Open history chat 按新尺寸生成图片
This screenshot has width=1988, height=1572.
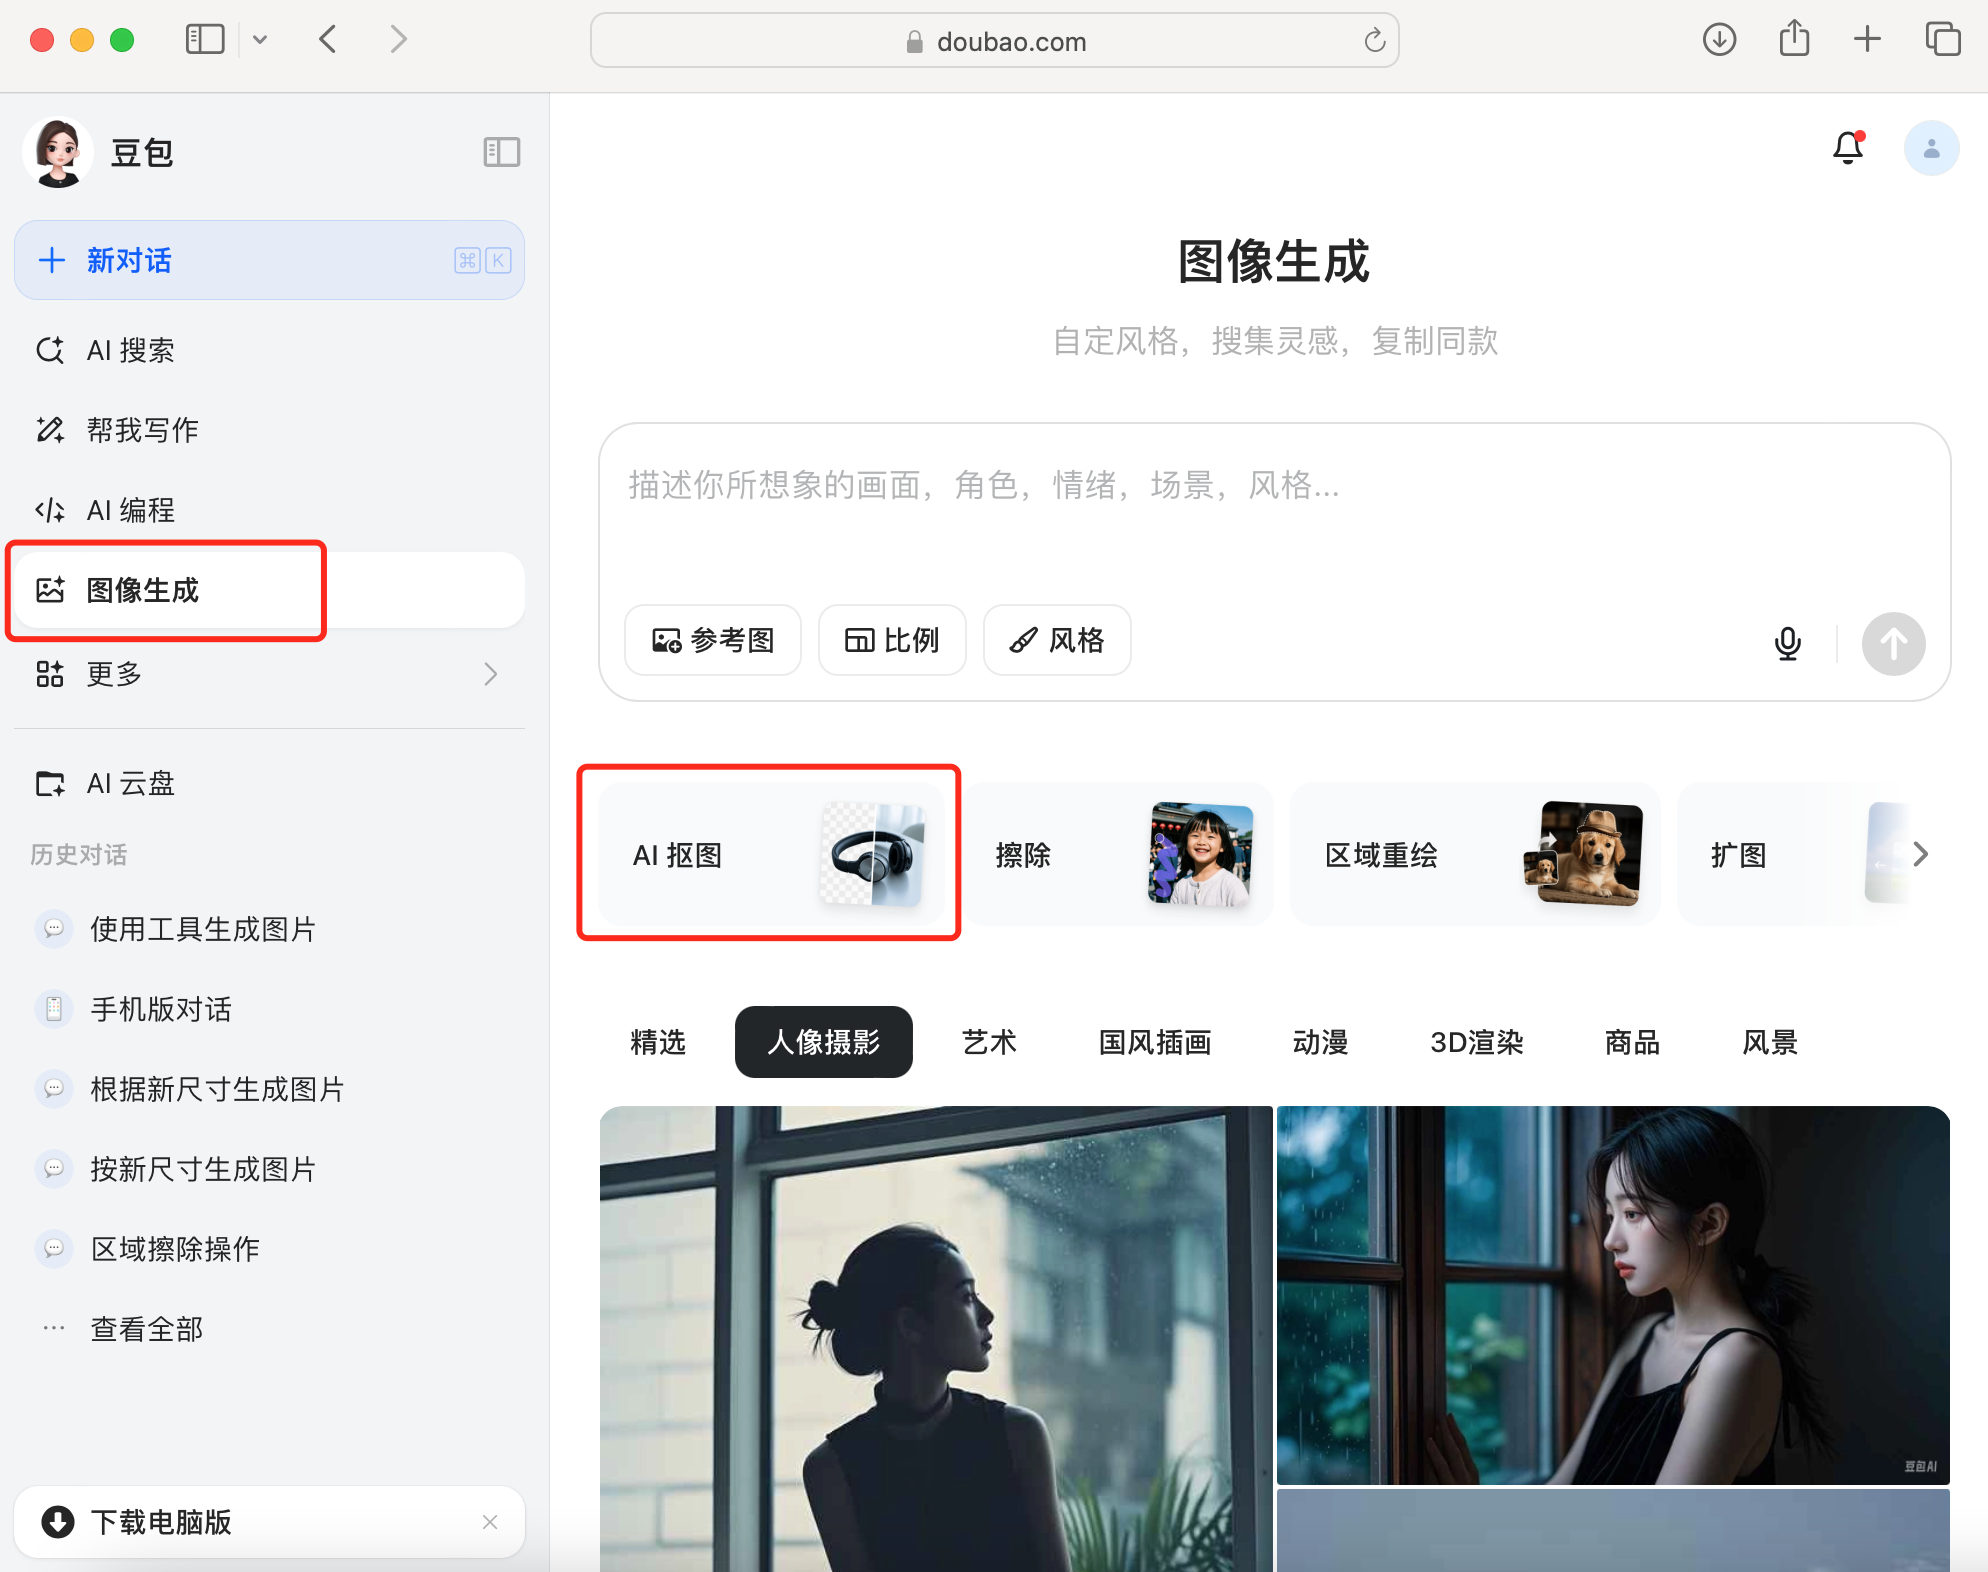[269, 1169]
